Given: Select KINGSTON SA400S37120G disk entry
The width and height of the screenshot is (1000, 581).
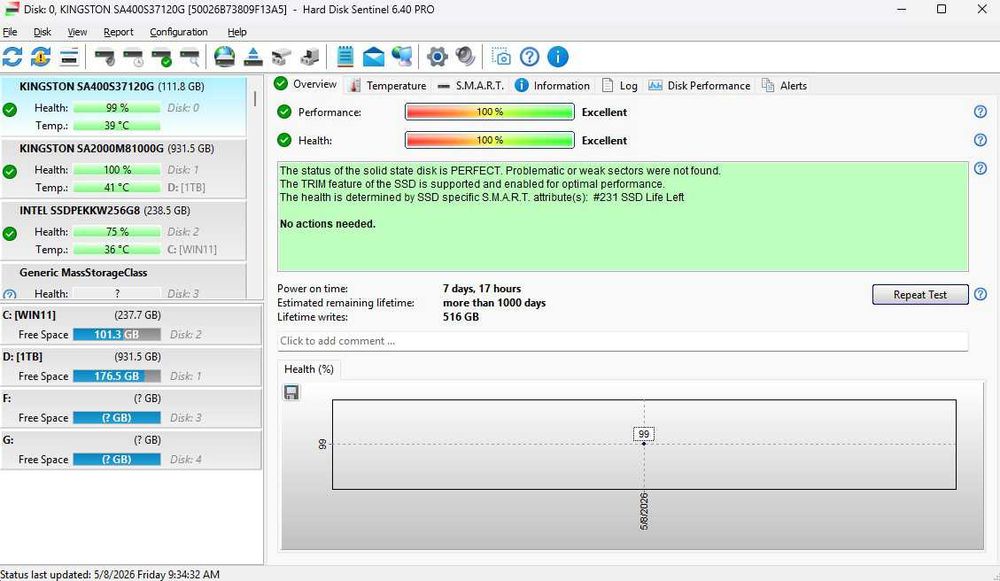Looking at the screenshot, I should 123,106.
